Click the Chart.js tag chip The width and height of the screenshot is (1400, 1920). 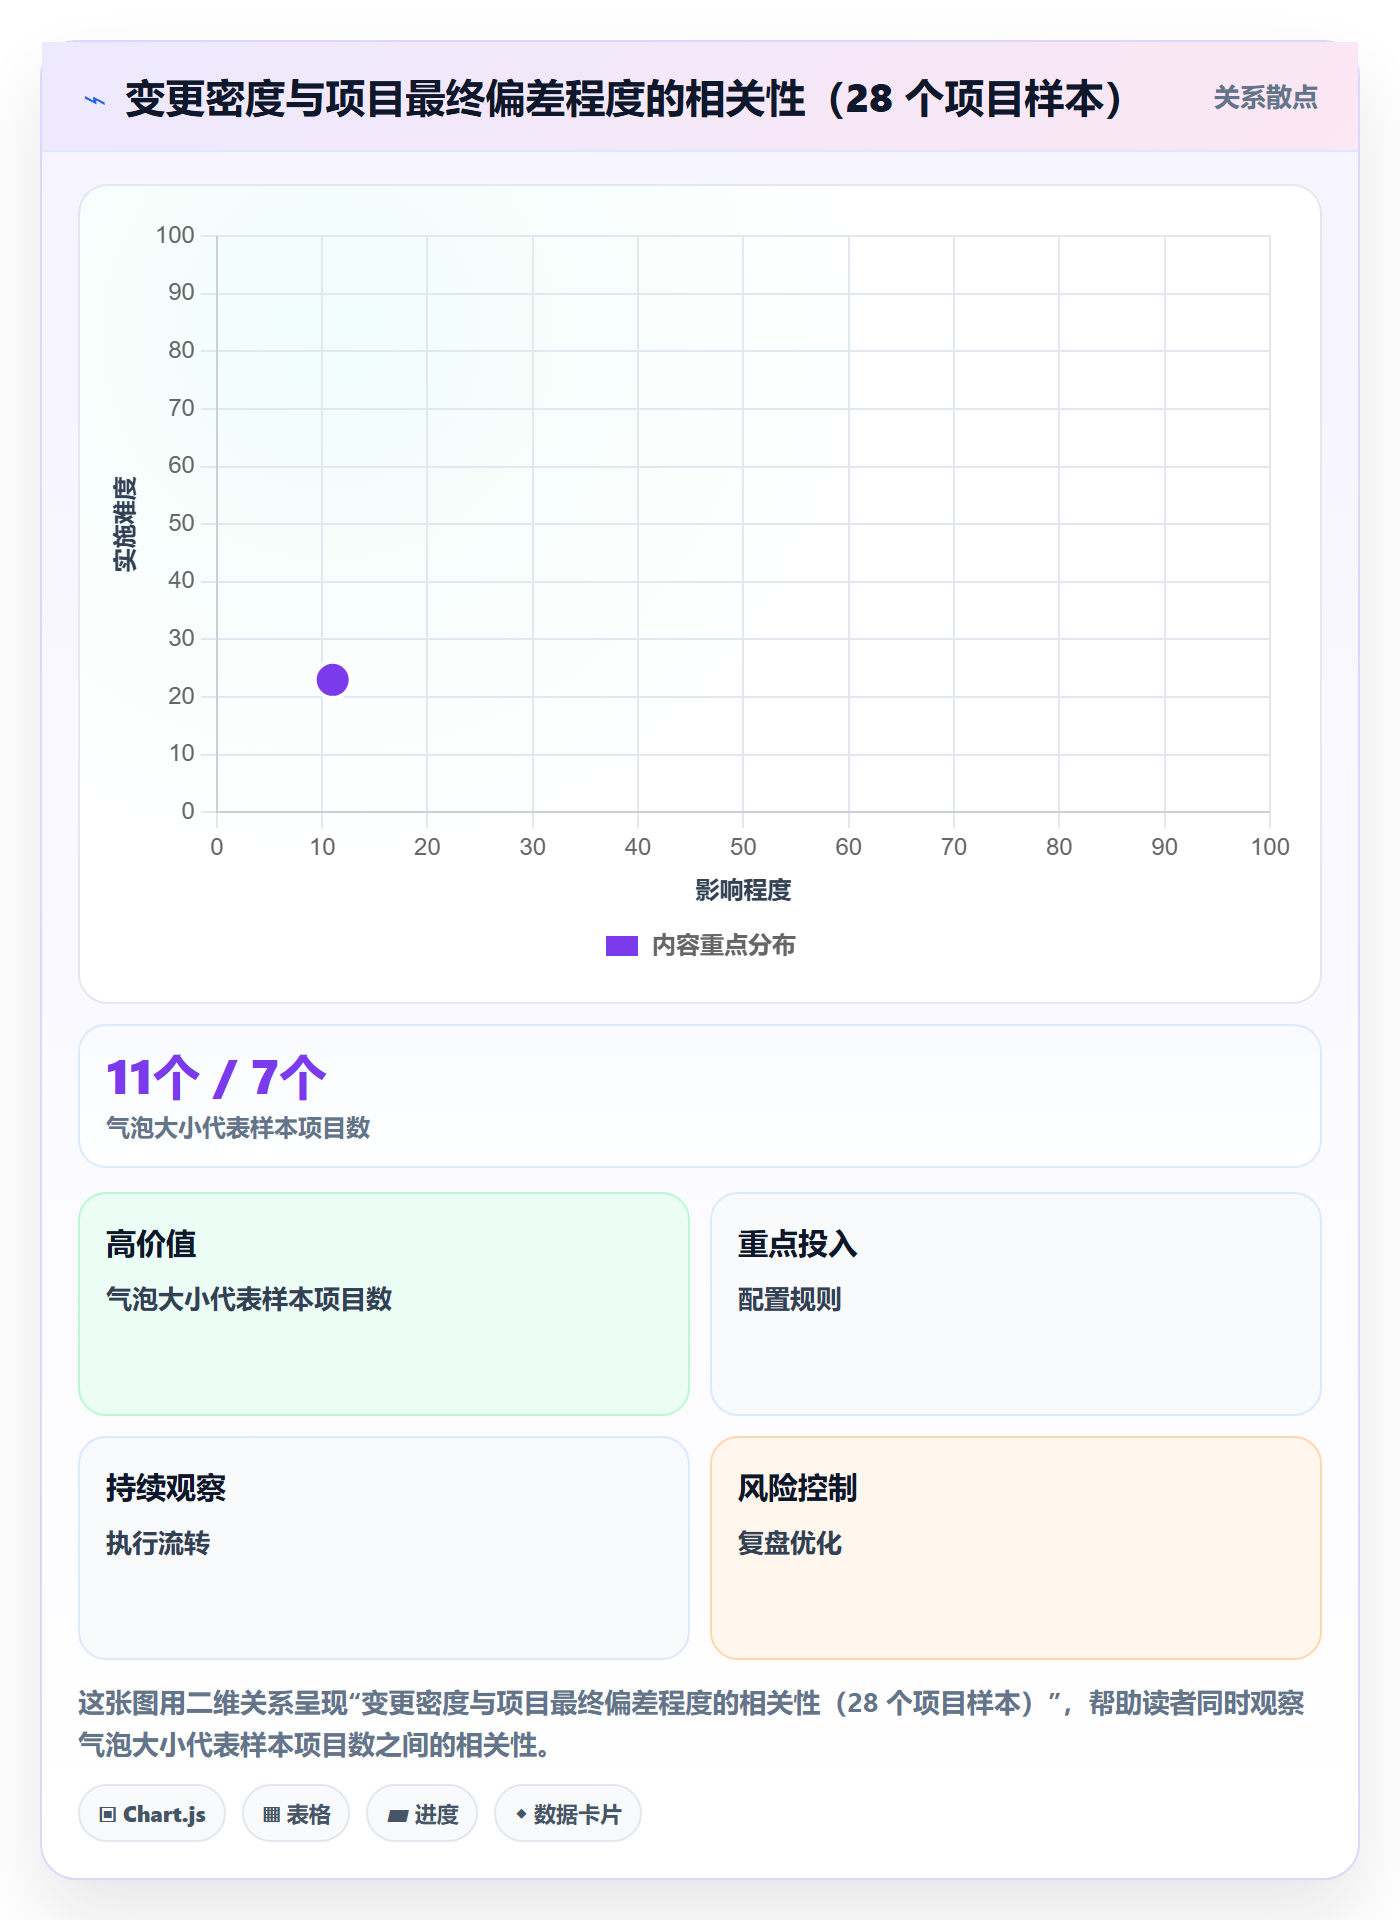tap(152, 1813)
